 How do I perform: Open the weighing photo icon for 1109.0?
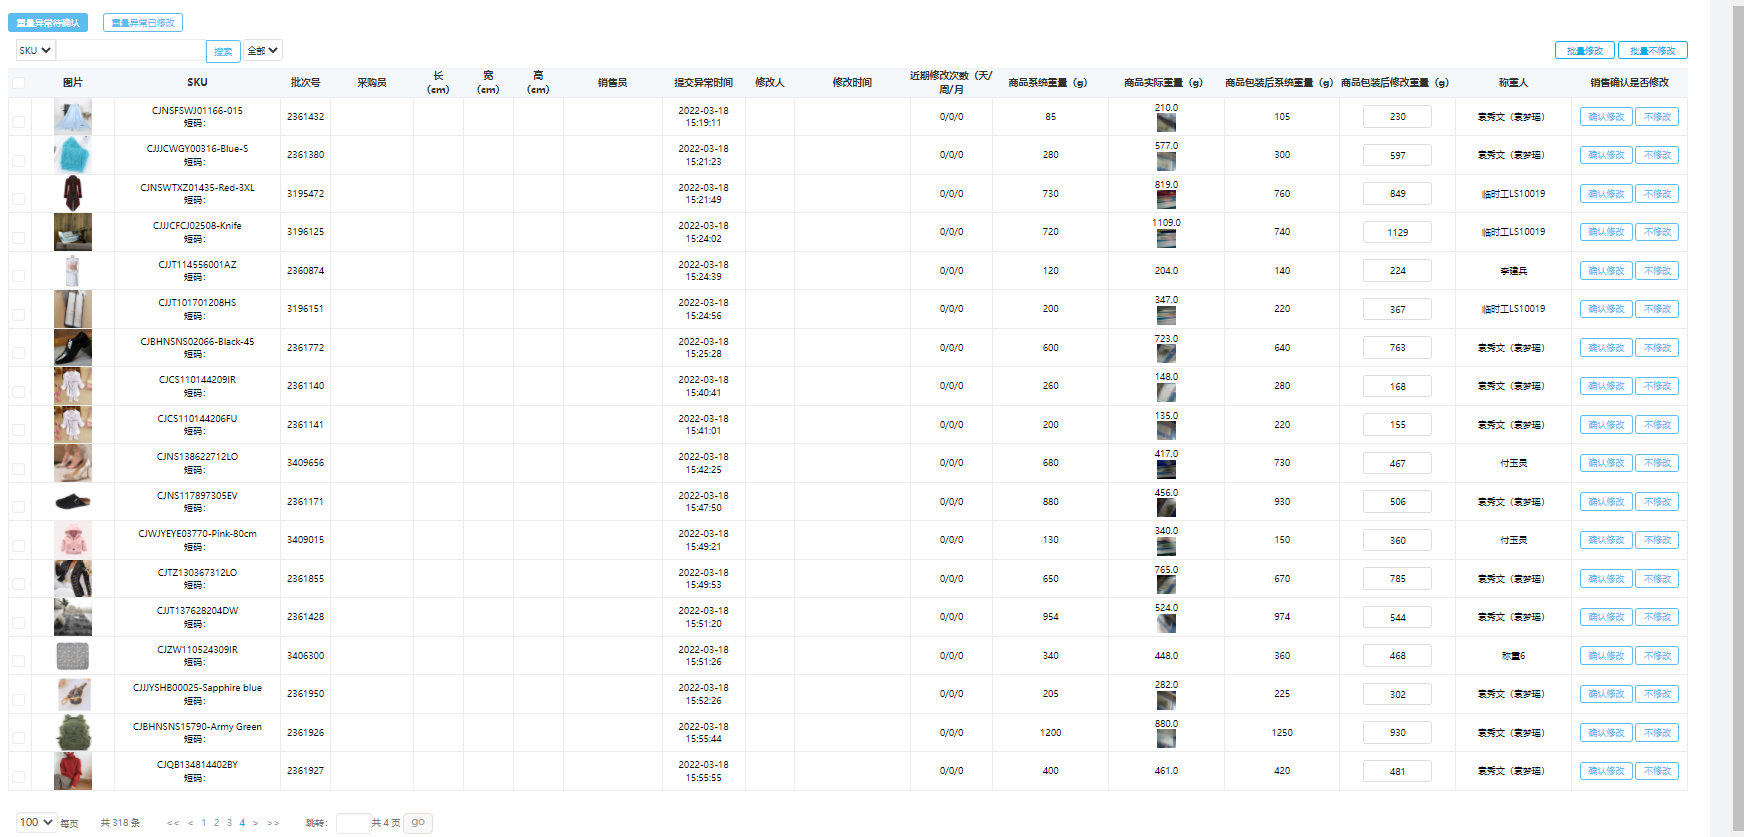point(1166,238)
